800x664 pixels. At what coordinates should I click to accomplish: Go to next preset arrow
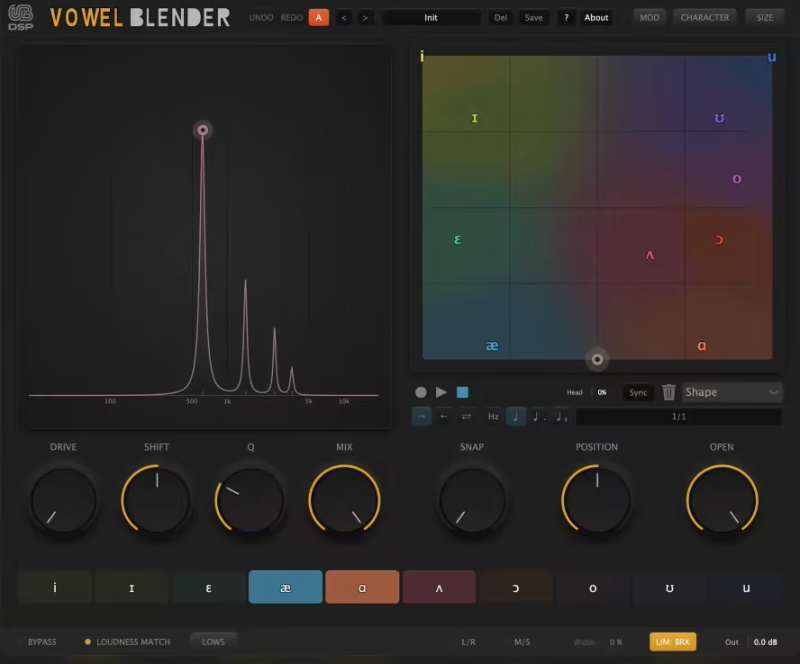pos(365,17)
